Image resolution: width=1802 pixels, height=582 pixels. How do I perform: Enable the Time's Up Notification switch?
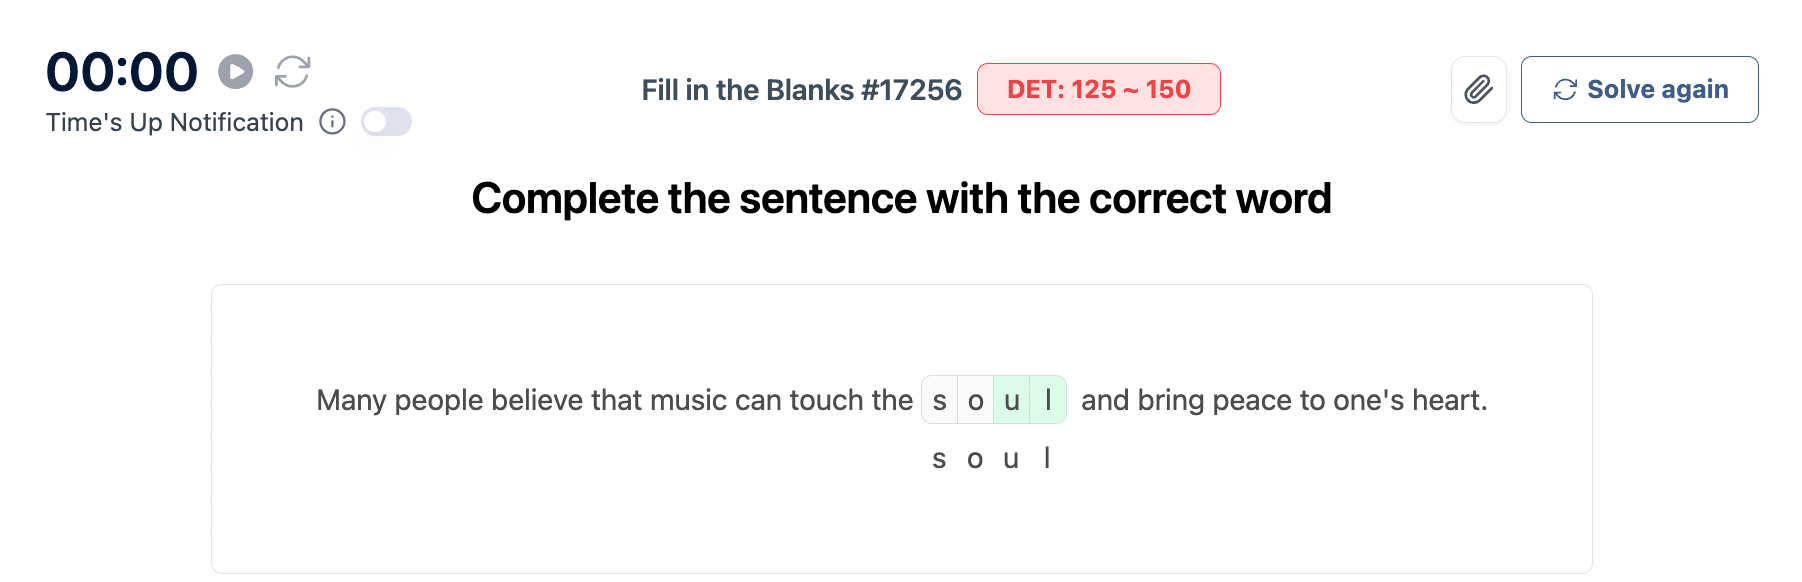[x=386, y=122]
